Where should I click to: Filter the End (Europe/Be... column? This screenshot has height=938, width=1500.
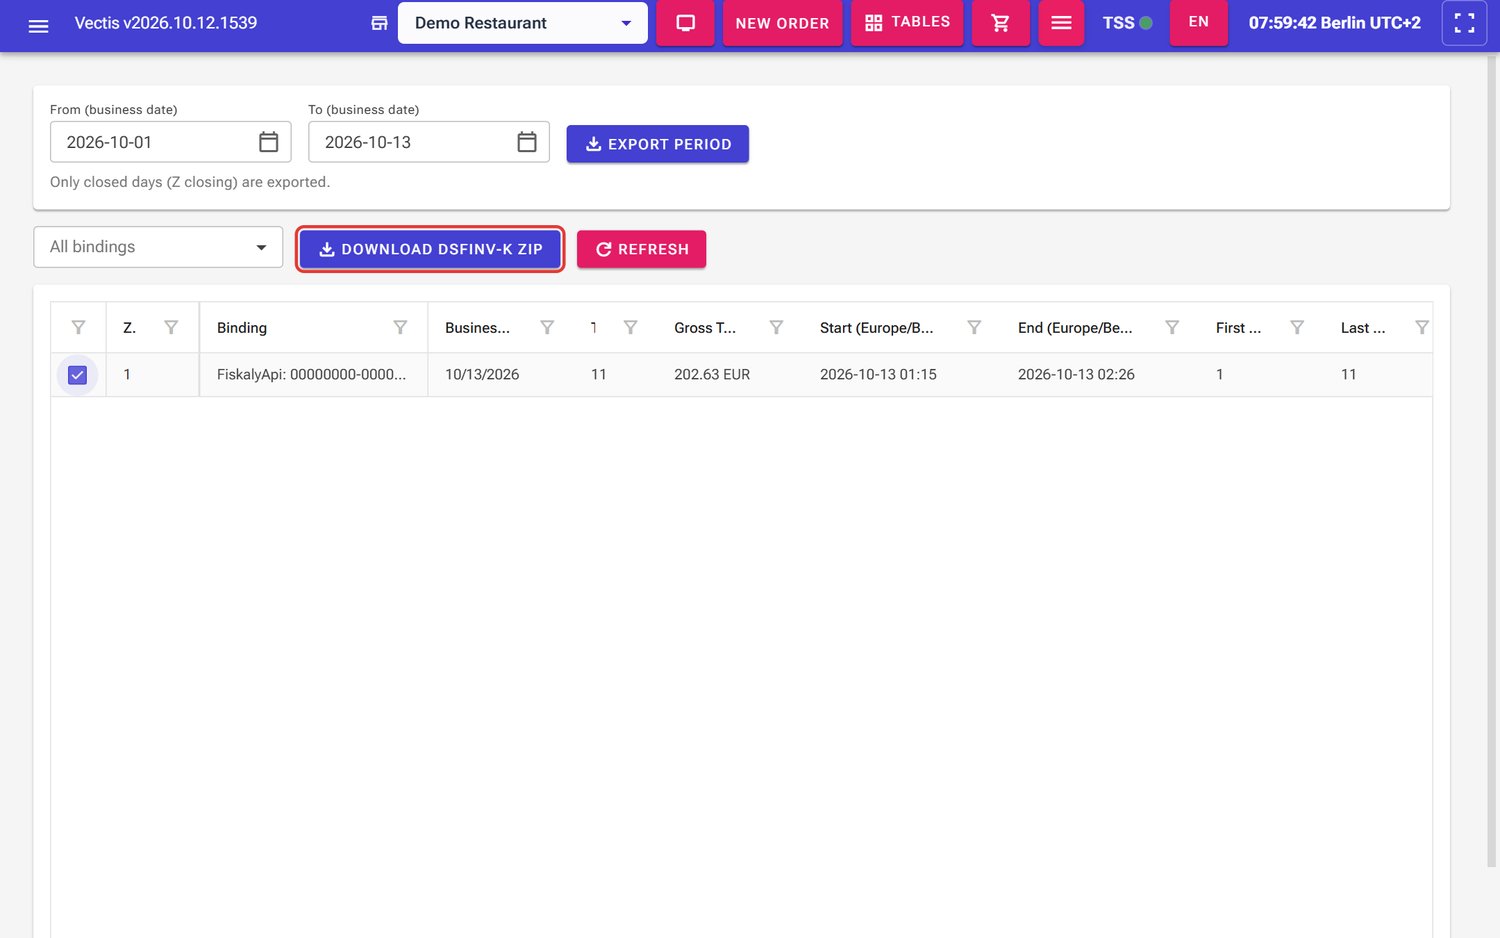pos(1172,328)
